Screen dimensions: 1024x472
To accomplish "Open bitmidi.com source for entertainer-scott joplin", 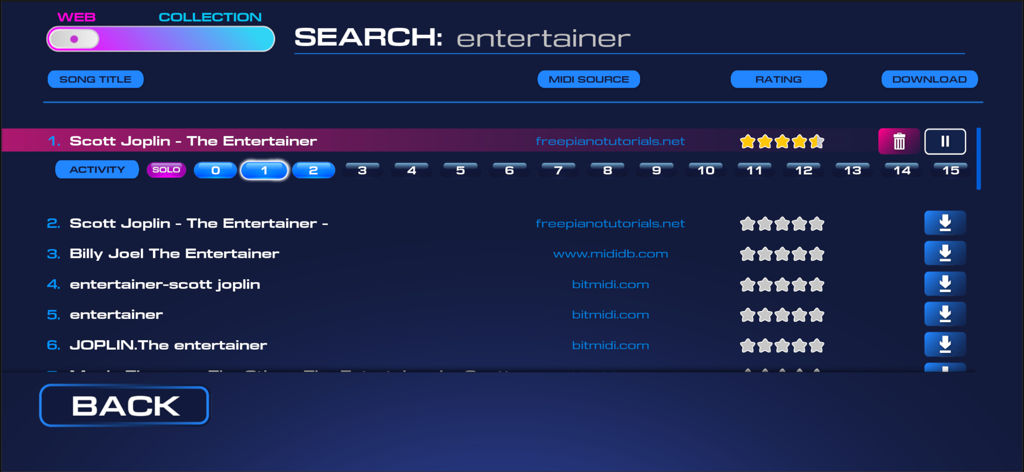I will pyautogui.click(x=611, y=285).
